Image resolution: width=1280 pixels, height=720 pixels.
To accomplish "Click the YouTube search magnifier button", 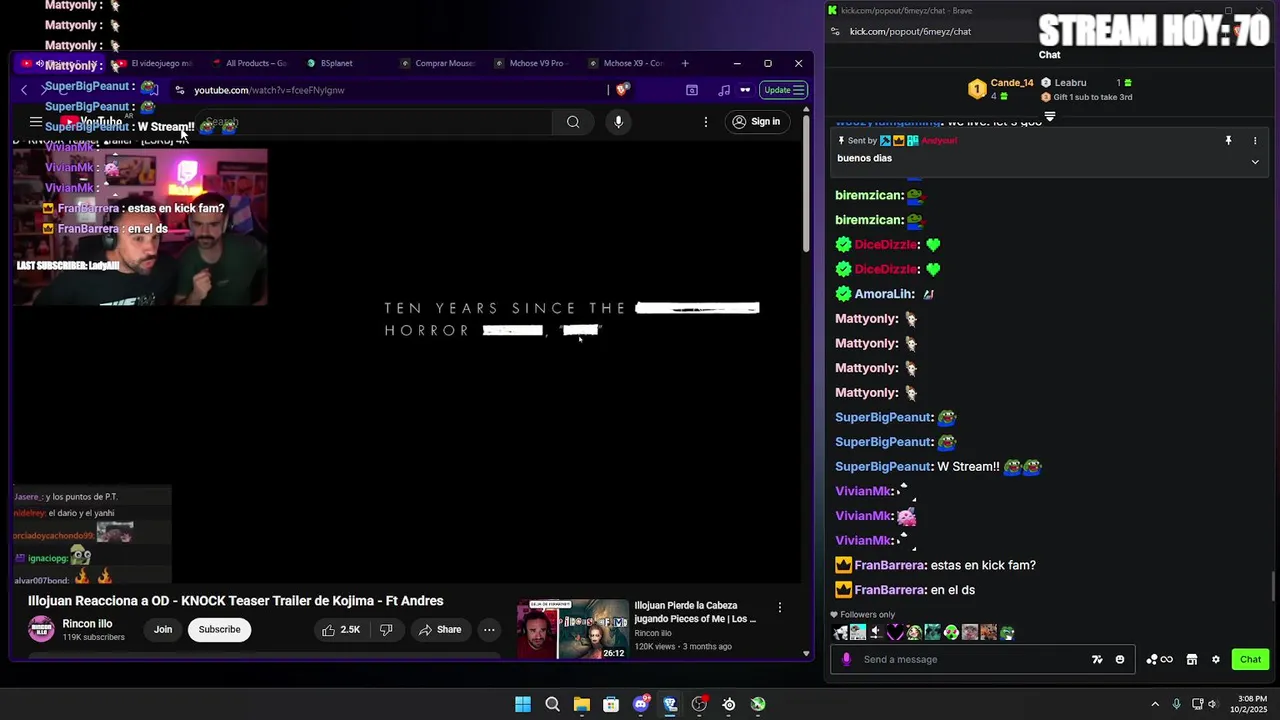I will 573,122.
